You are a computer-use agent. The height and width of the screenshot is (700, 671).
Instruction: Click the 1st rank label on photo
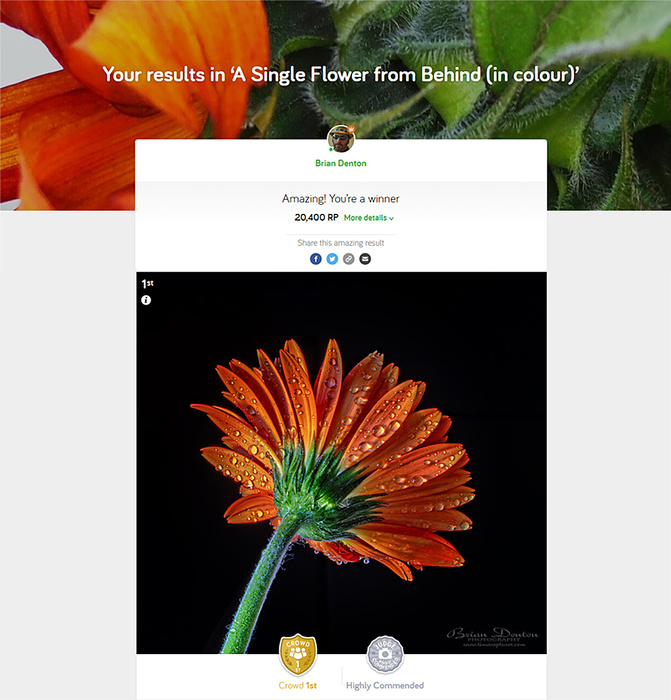147,283
